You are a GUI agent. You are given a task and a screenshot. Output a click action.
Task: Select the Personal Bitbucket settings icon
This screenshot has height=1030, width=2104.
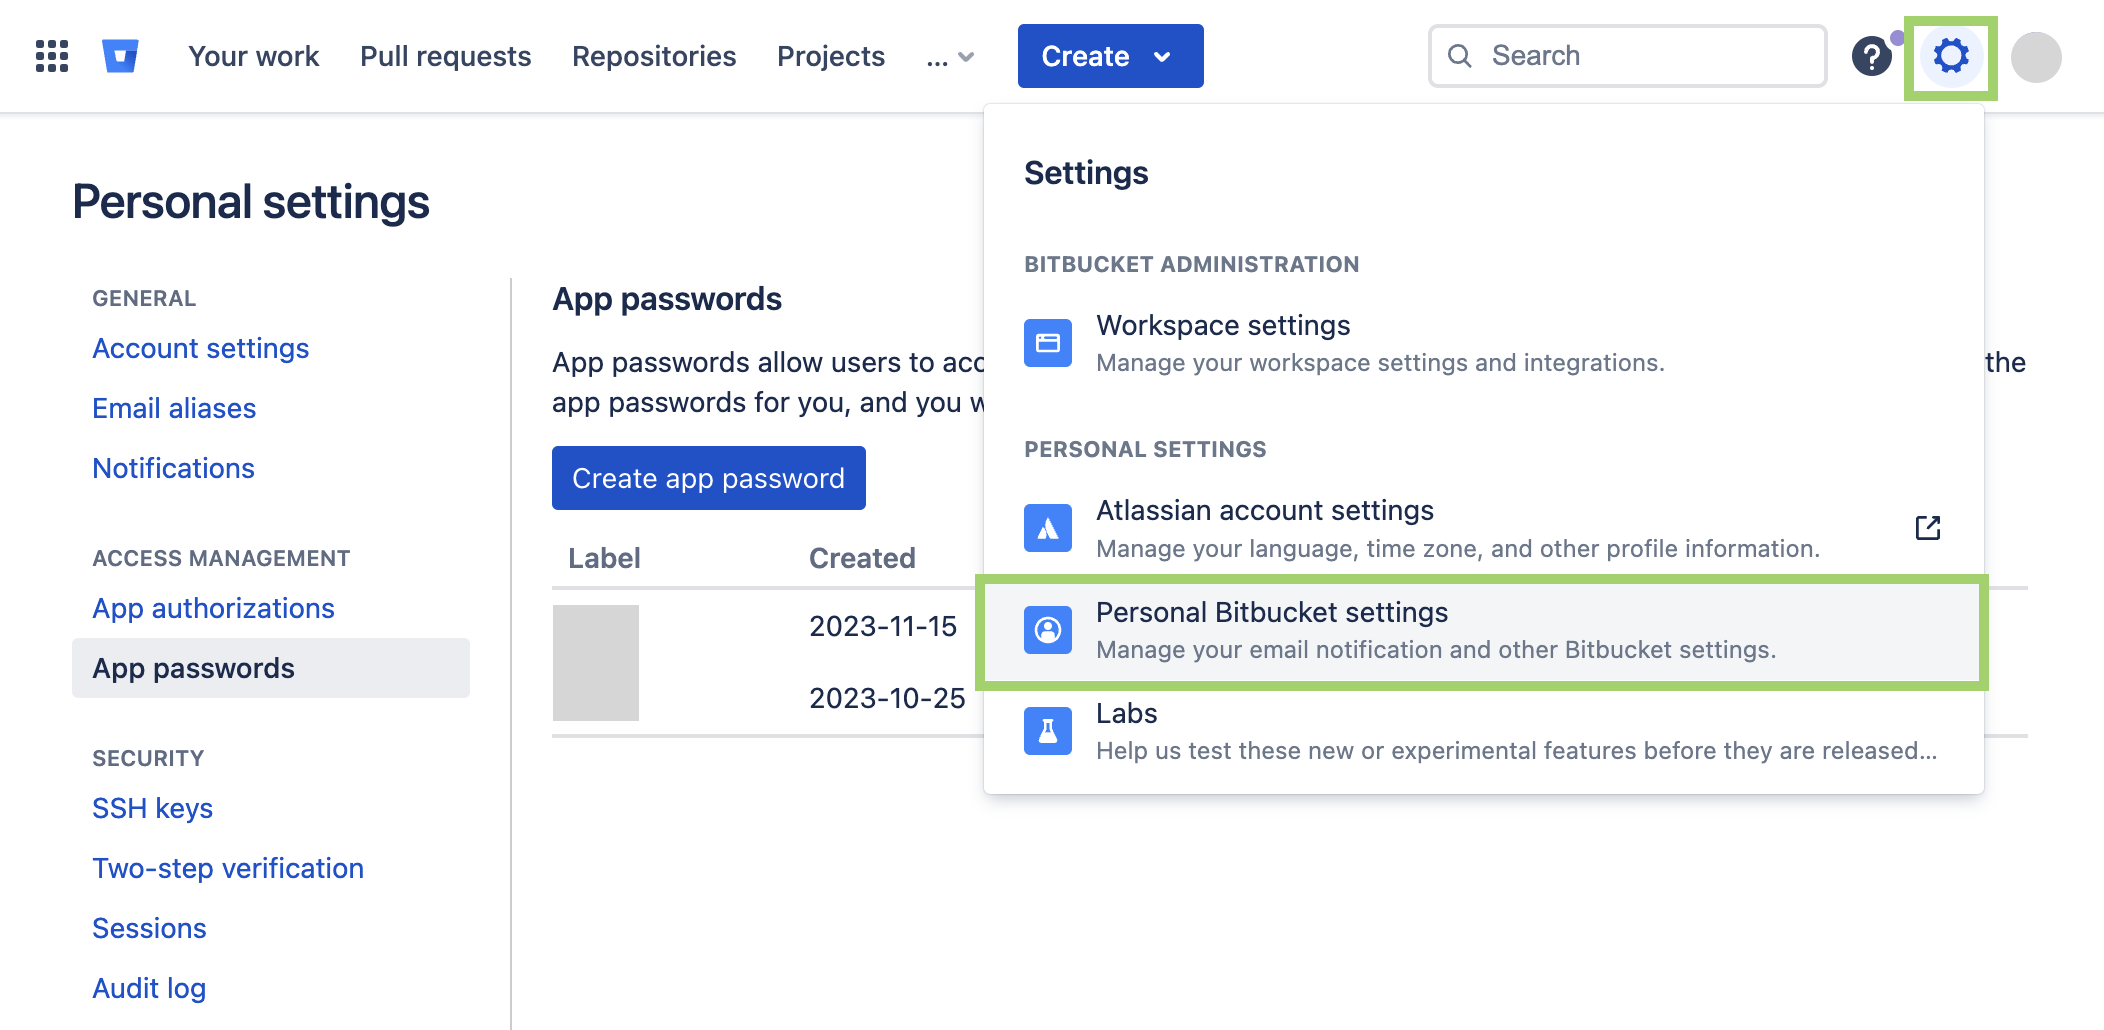click(1046, 629)
